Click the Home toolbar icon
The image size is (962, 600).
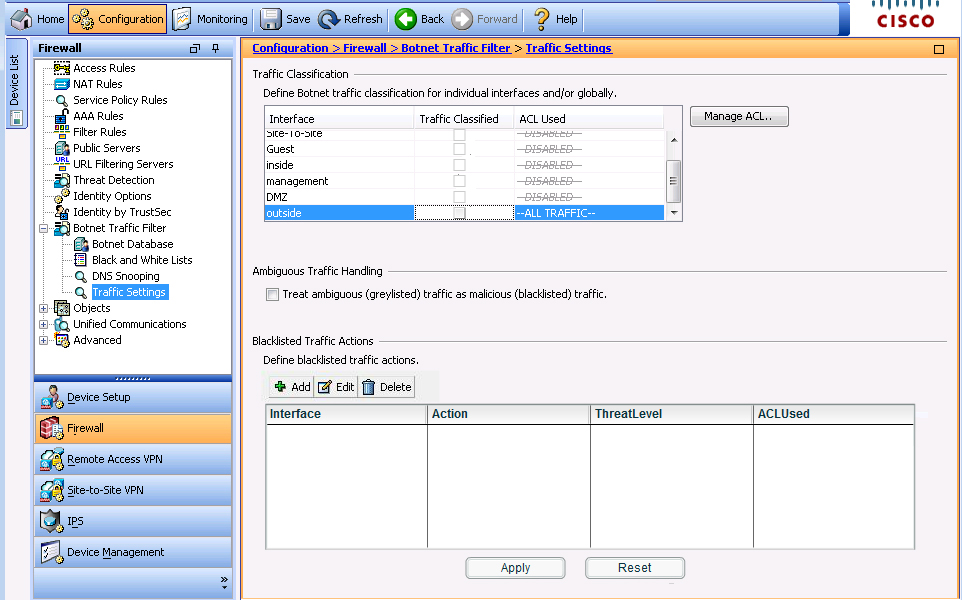coord(22,19)
